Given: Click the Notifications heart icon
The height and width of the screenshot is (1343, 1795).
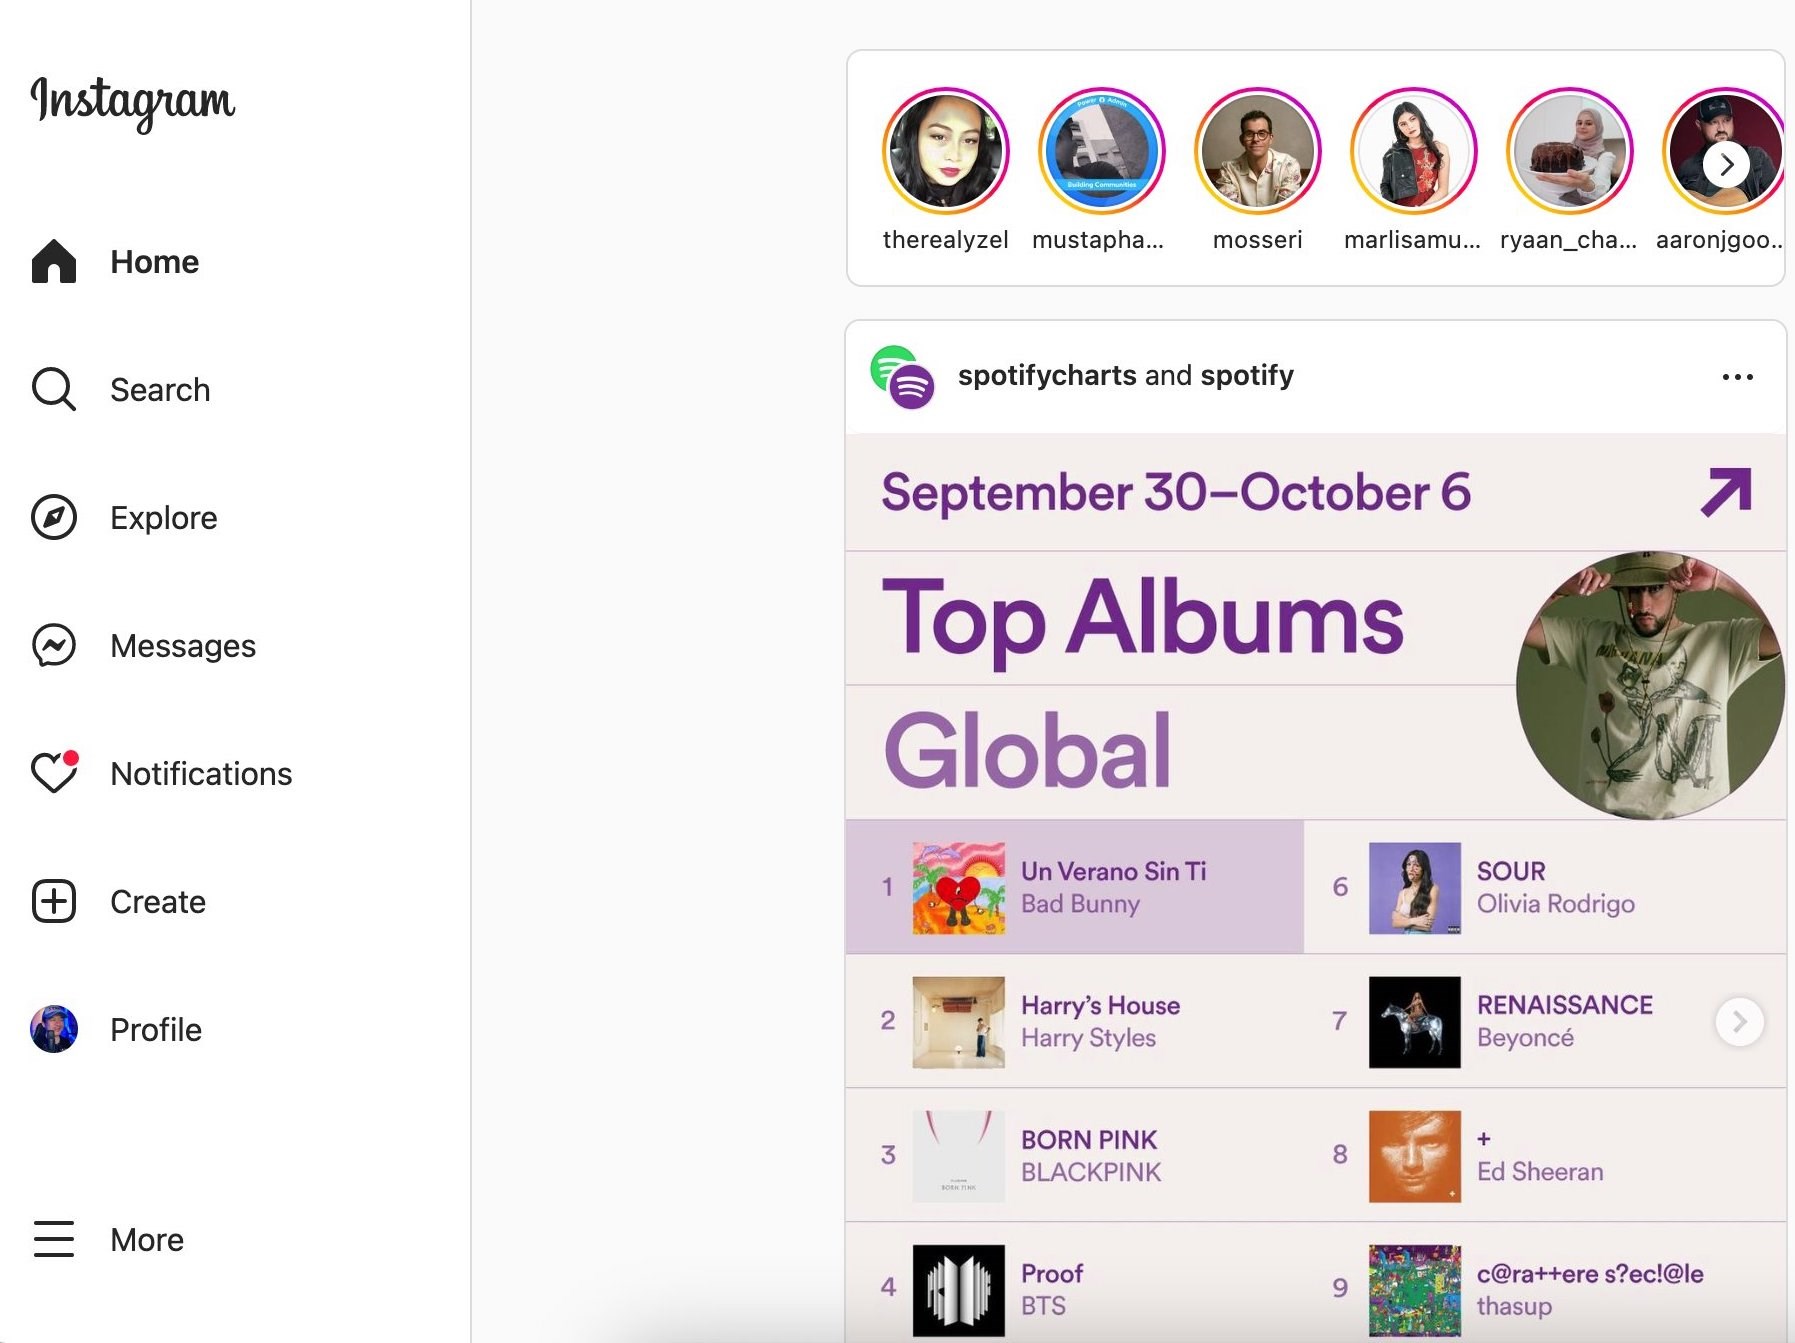Looking at the screenshot, I should 54,773.
